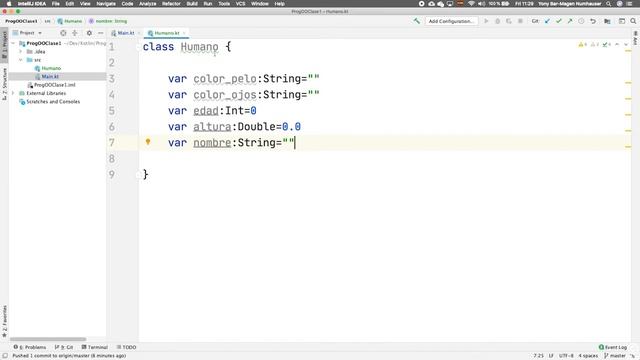Viewport: 640px width, 360px height.
Task: Click yellow warnings indicator in editor corner
Action: (582, 44)
